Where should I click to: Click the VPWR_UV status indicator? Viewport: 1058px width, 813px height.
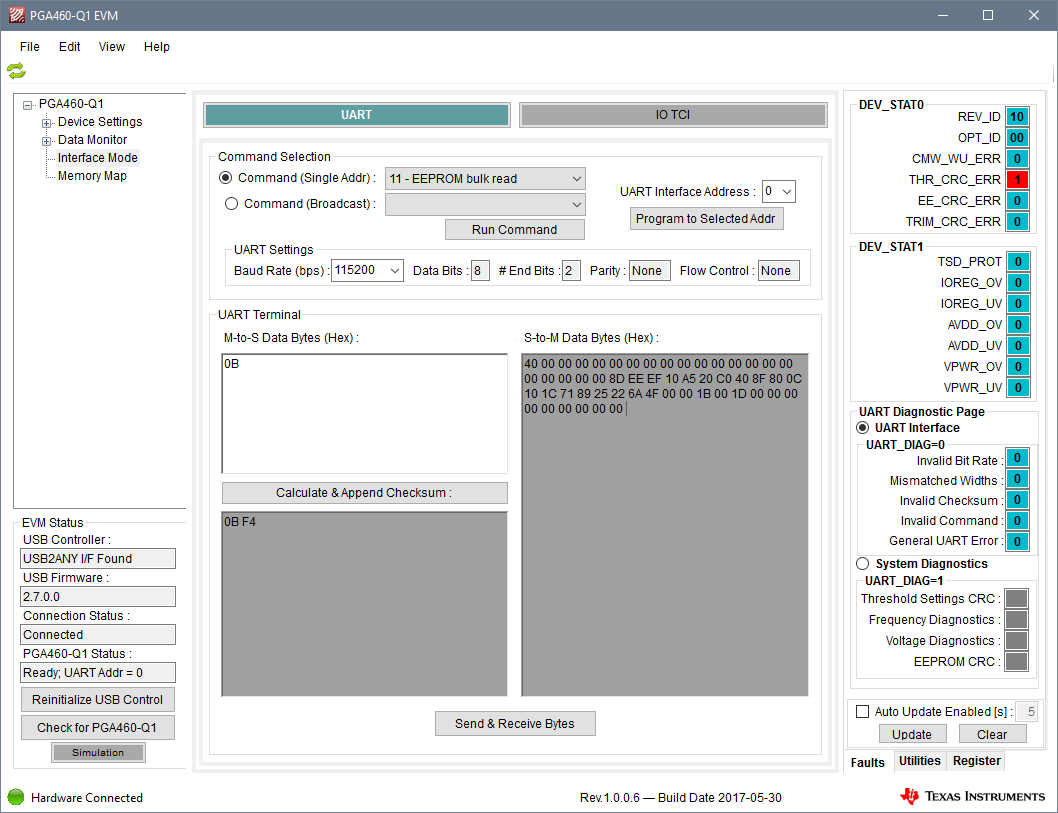coord(1018,387)
